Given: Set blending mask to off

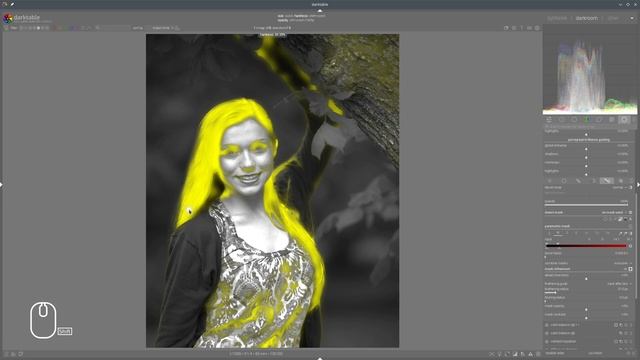Looking at the screenshot, I should tap(550, 181).
